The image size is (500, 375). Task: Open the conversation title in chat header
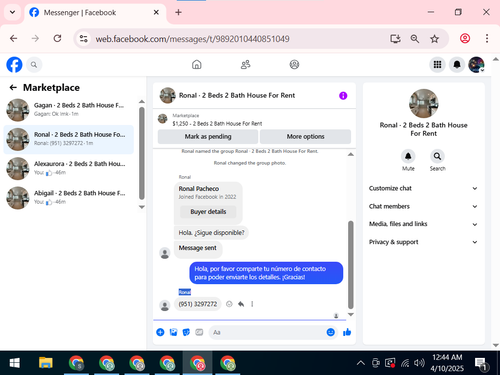(237, 96)
